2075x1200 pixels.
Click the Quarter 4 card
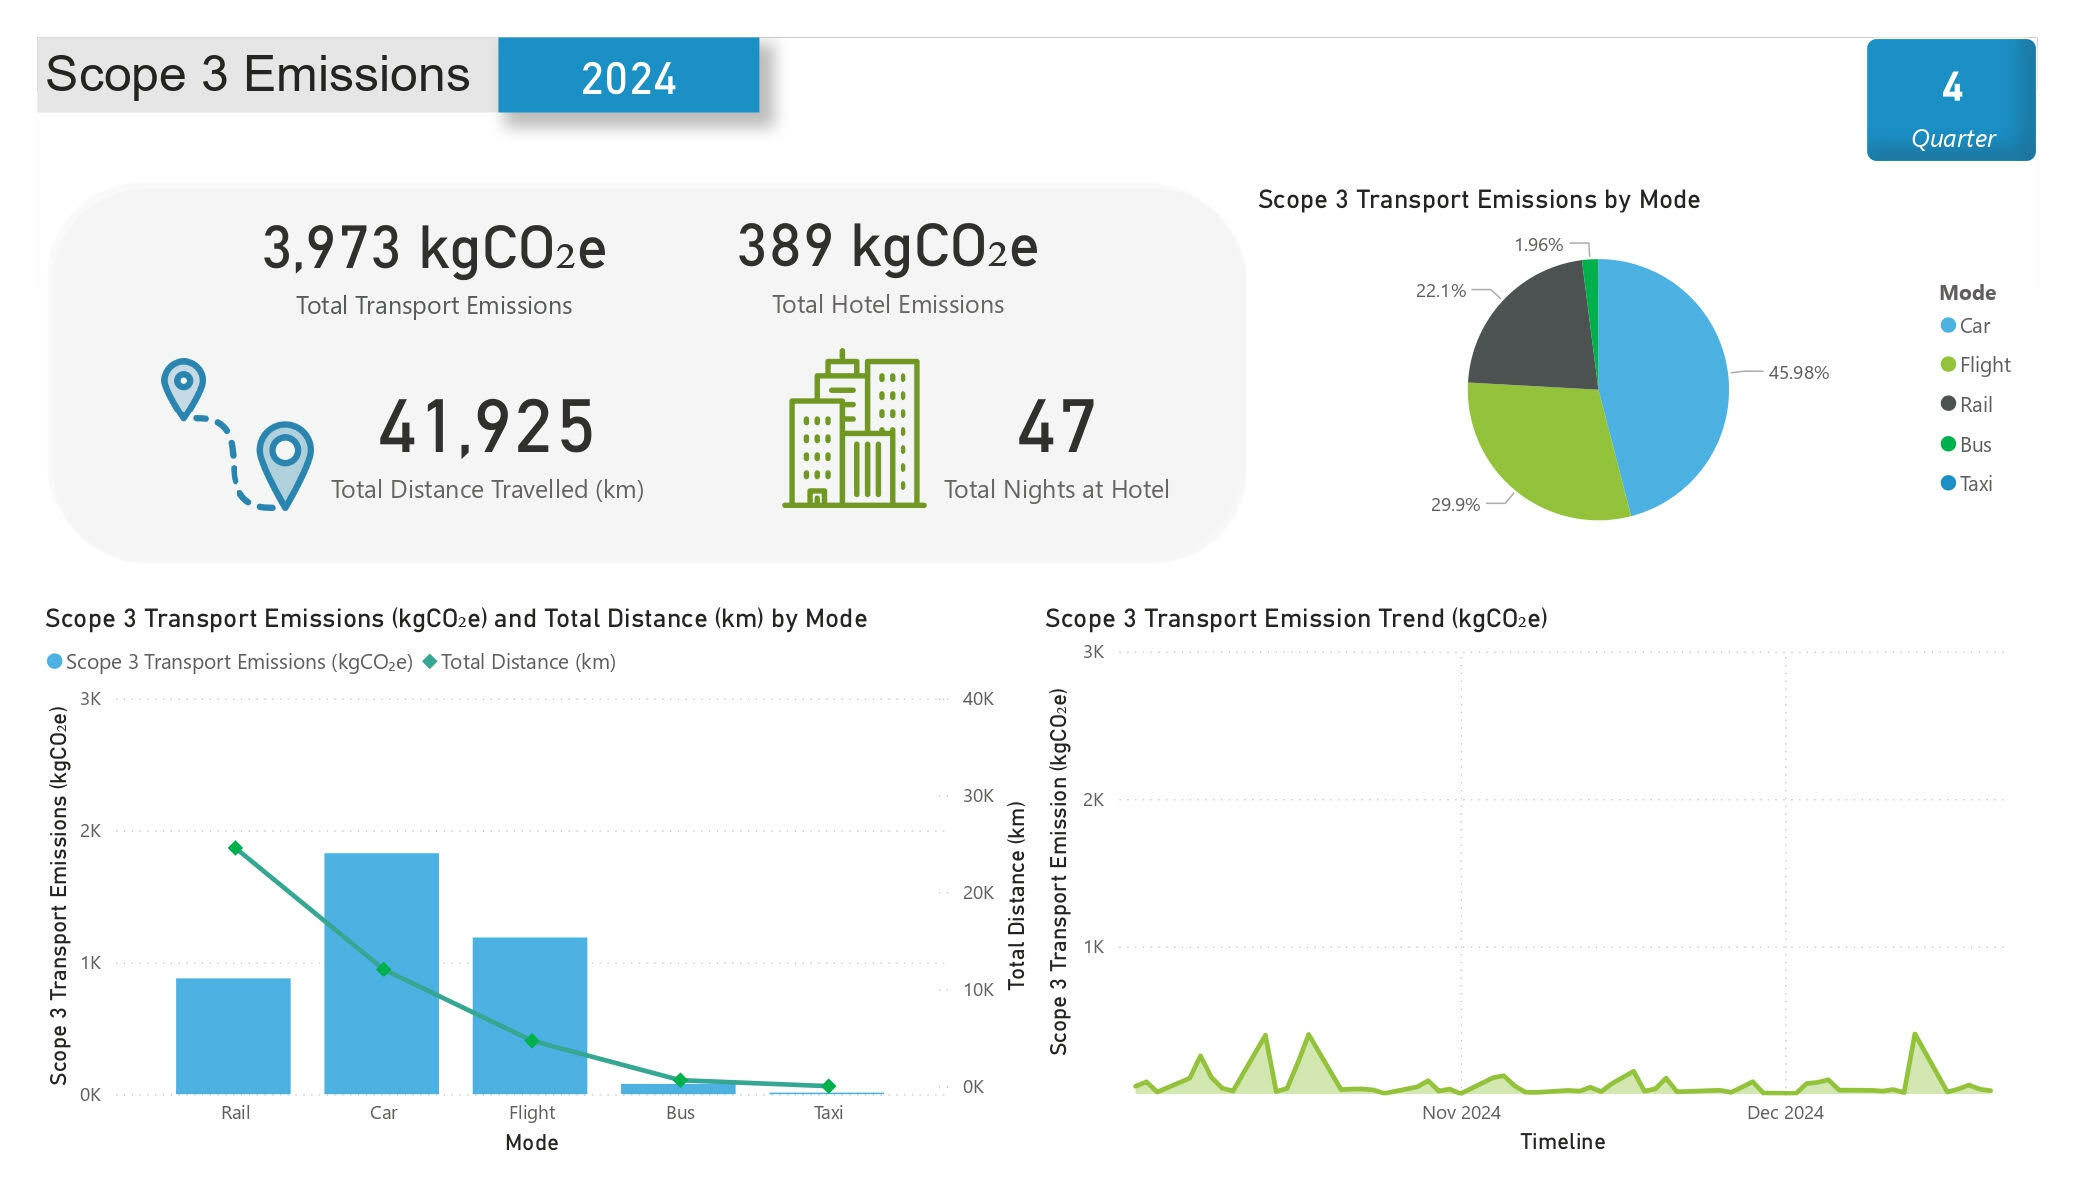pos(1950,100)
